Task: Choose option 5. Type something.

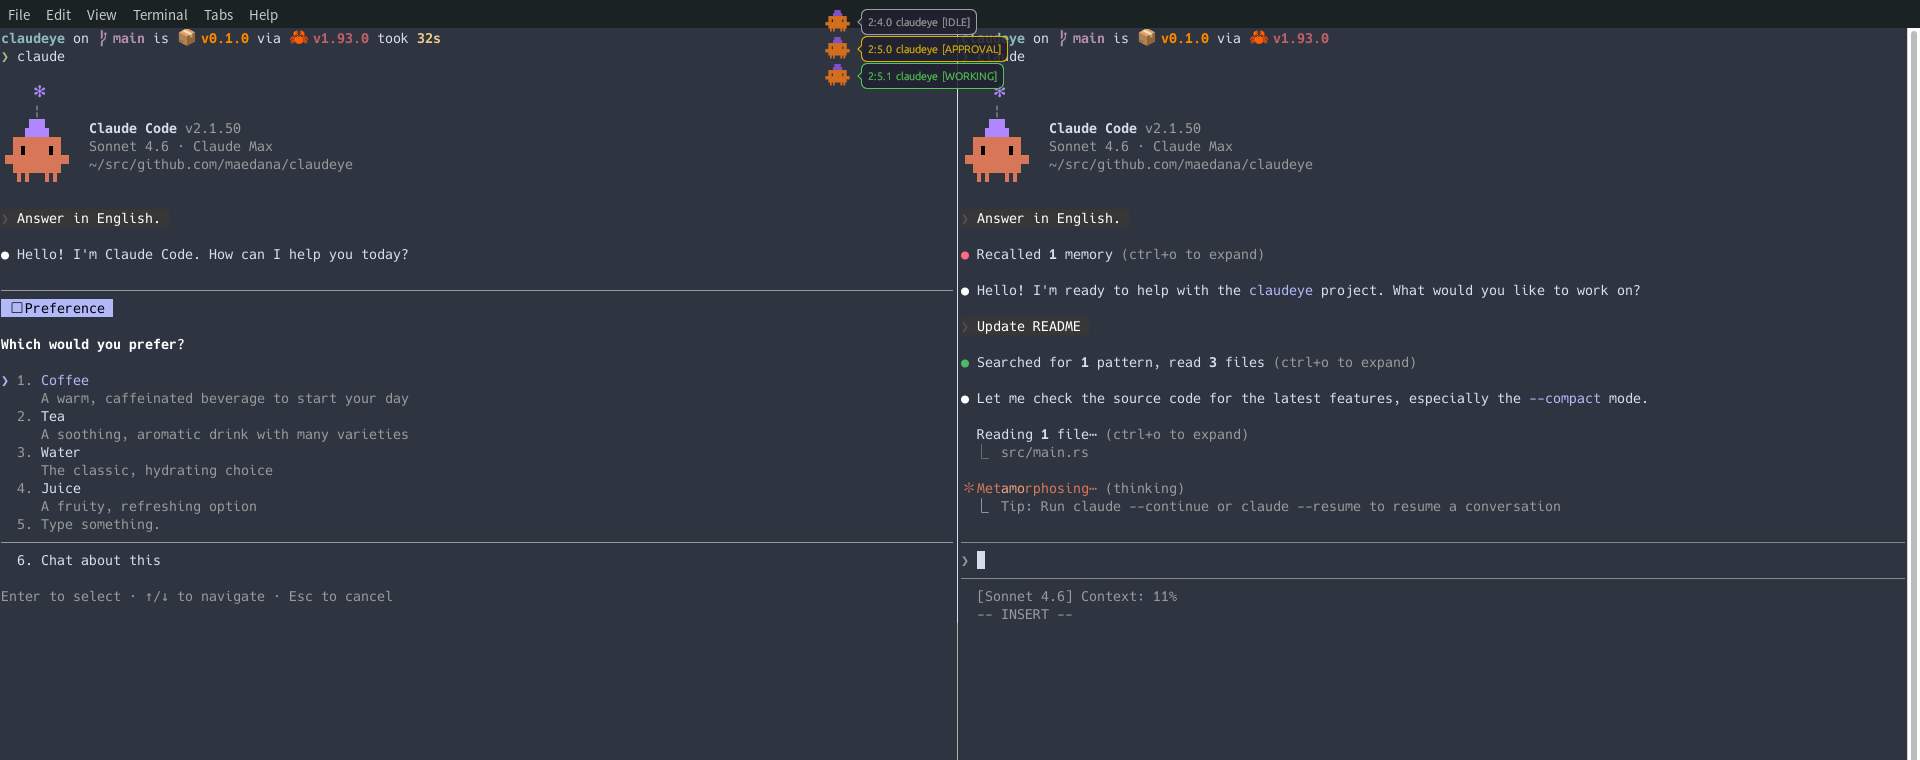Action: pyautogui.click(x=88, y=524)
